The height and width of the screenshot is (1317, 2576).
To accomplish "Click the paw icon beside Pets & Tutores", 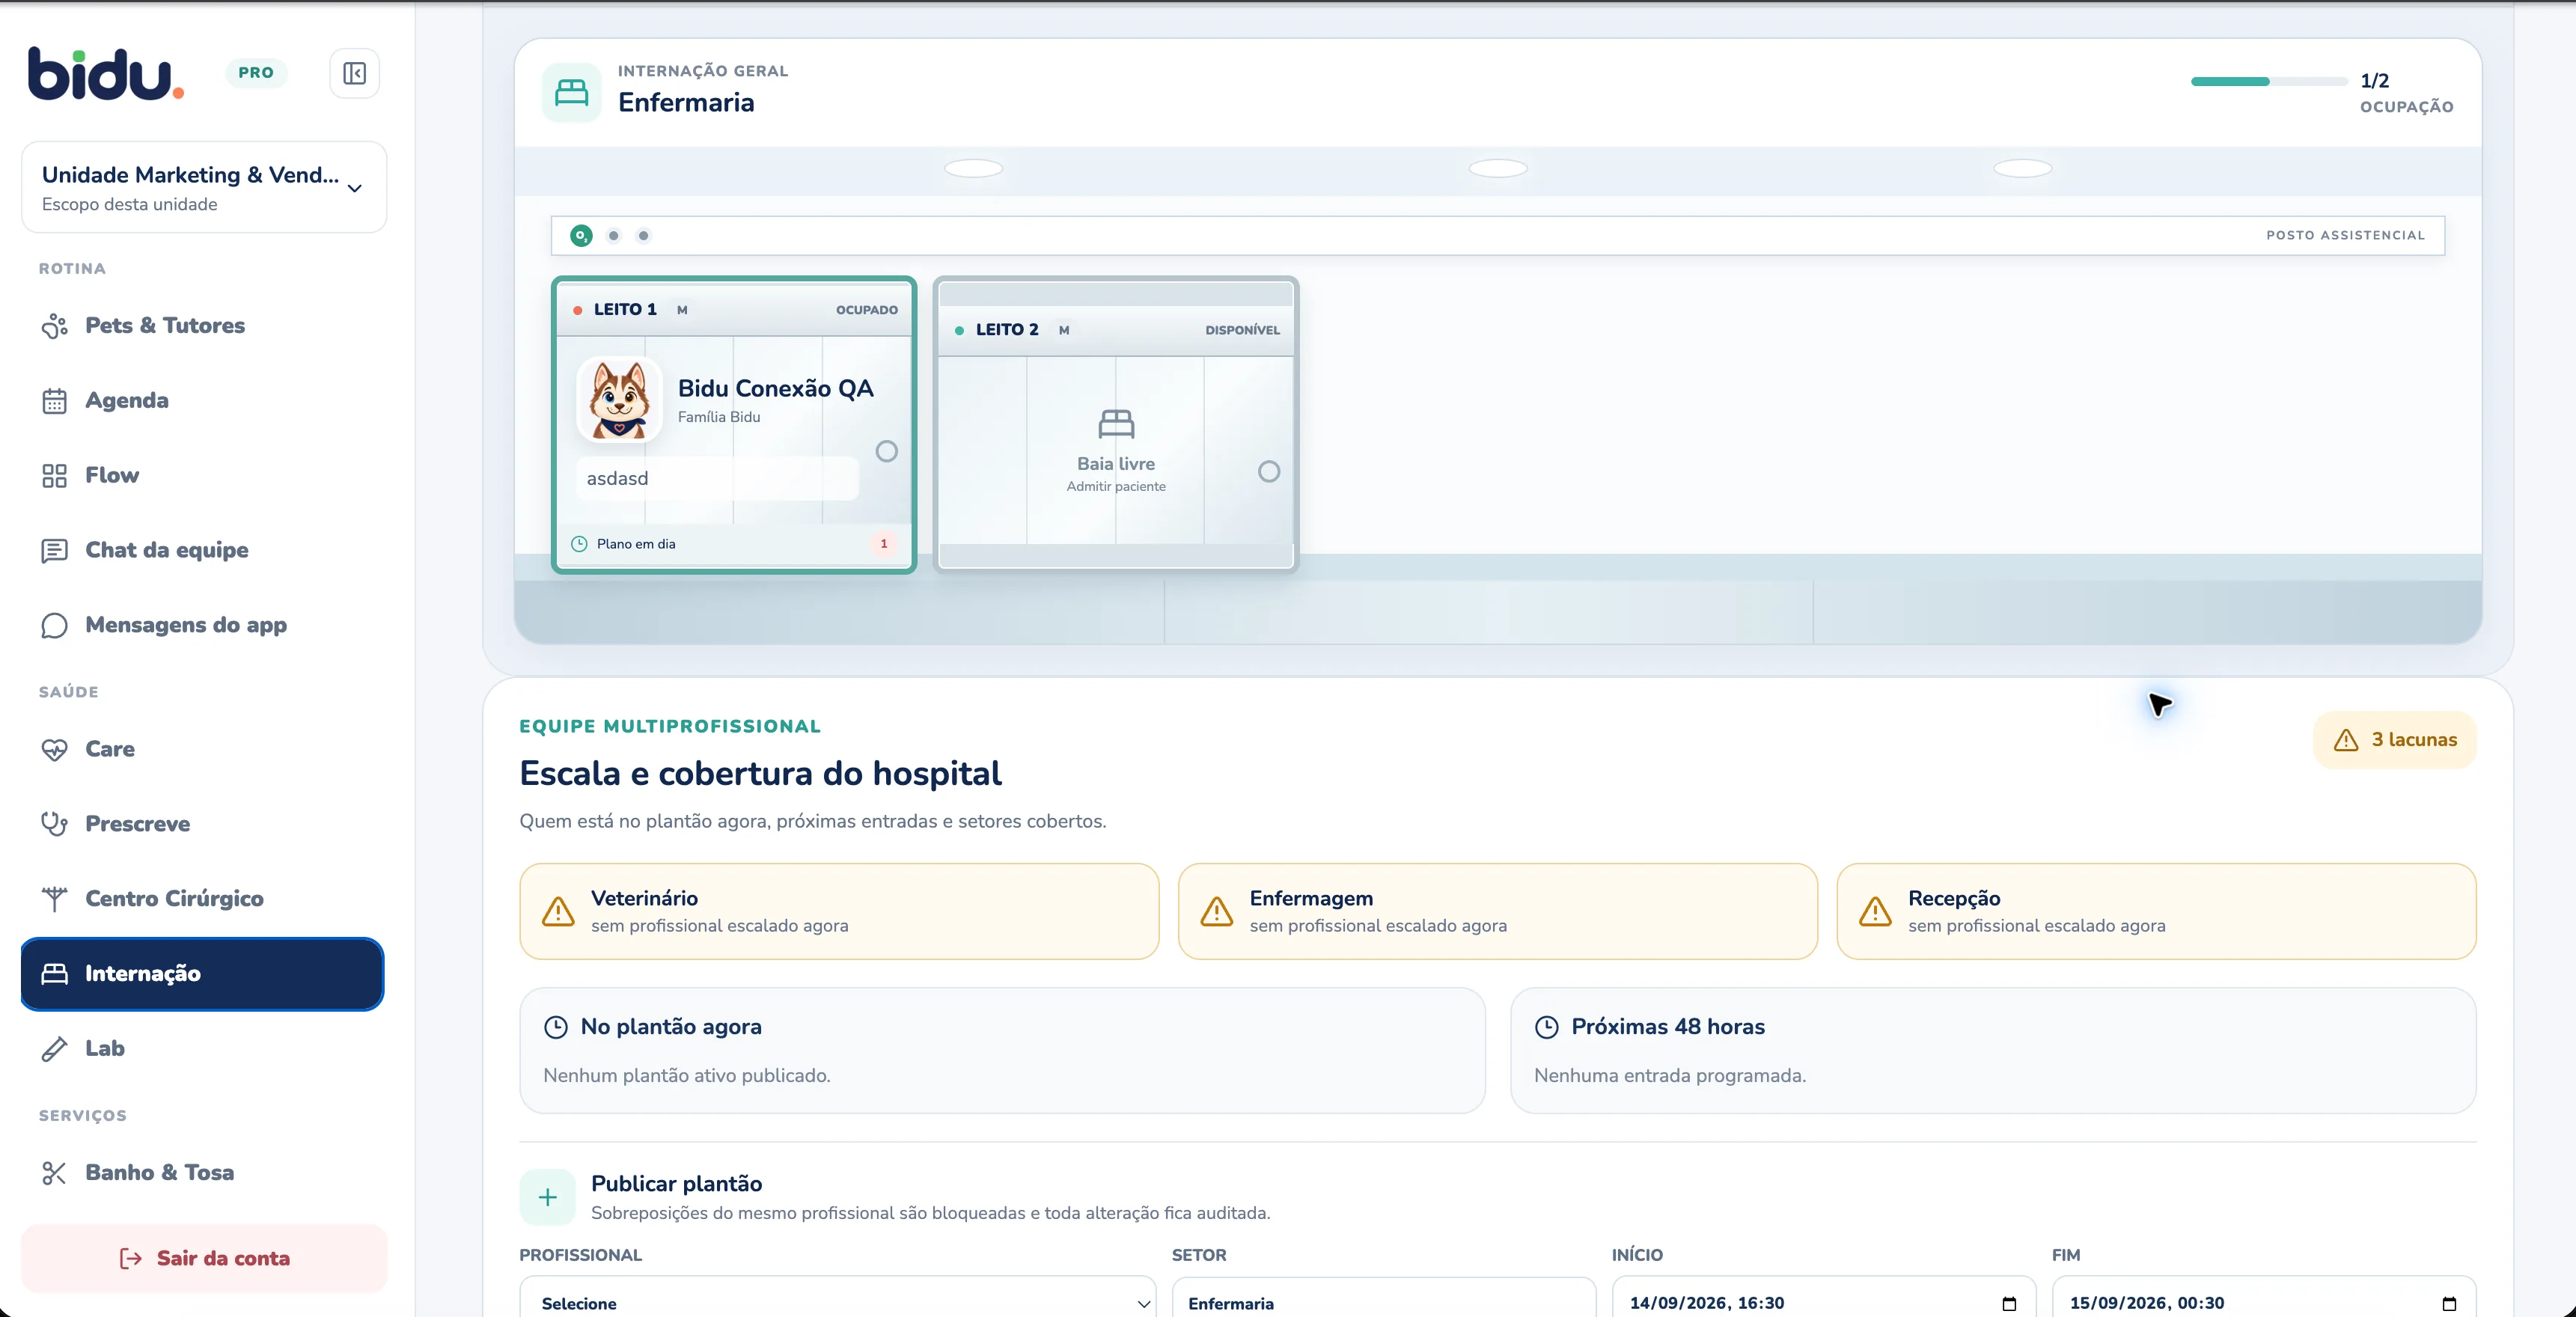I will (54, 326).
